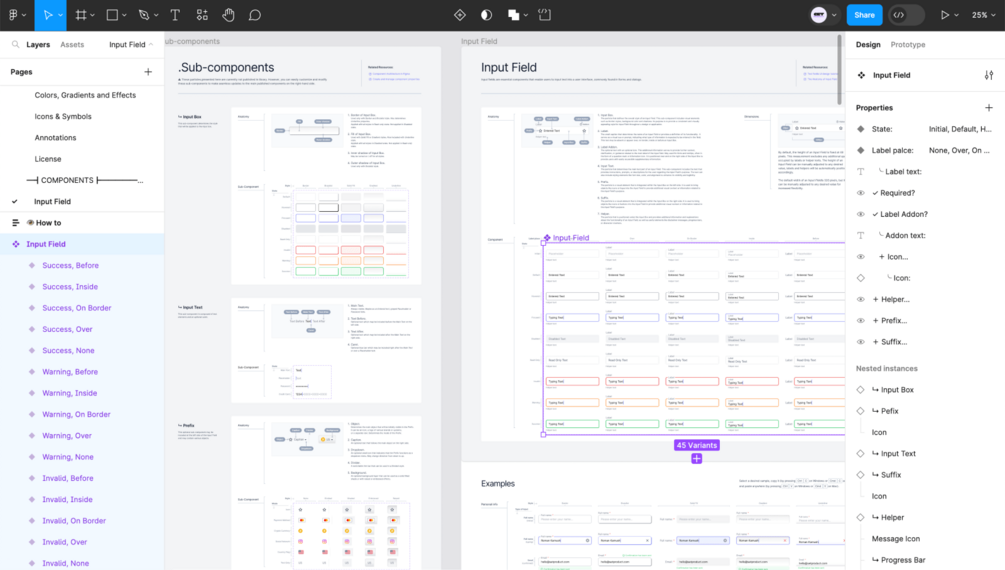The image size is (1005, 570).
Task: Click the canvas vertical scrollbar
Action: [839, 69]
